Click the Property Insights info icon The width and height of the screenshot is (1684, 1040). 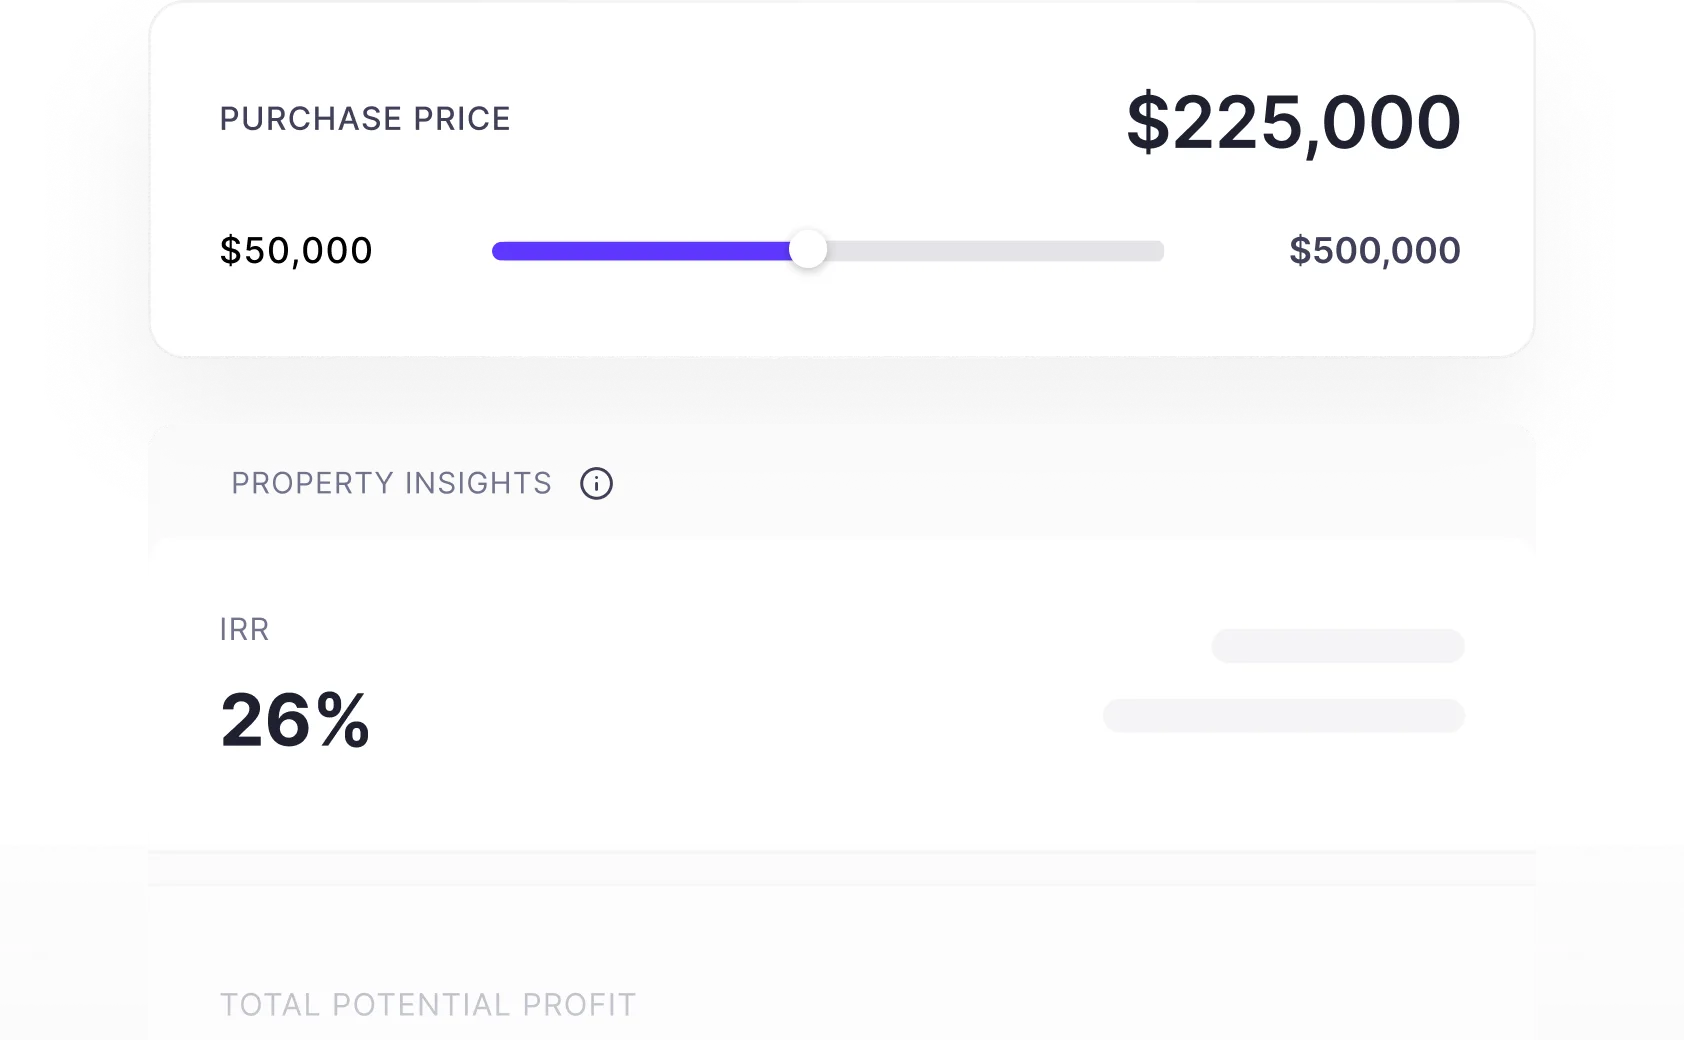[596, 484]
